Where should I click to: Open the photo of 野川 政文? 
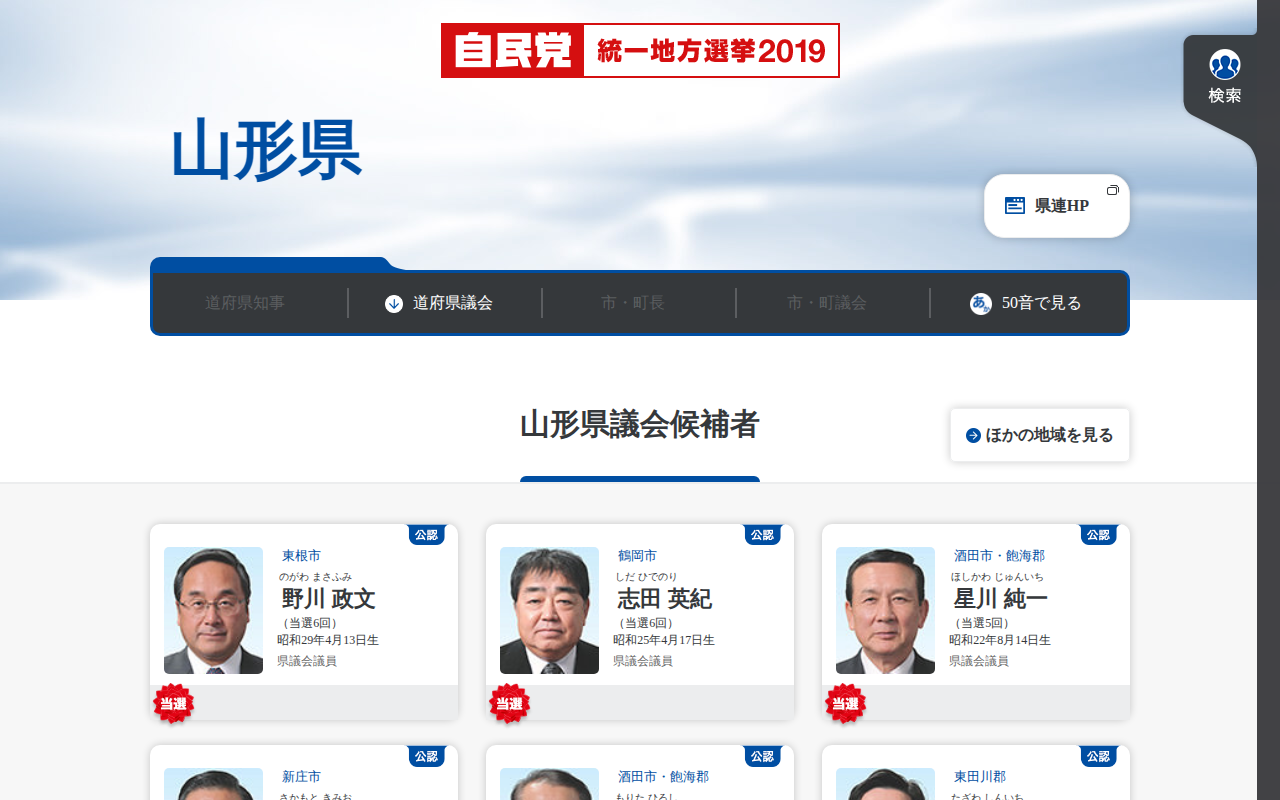click(213, 610)
